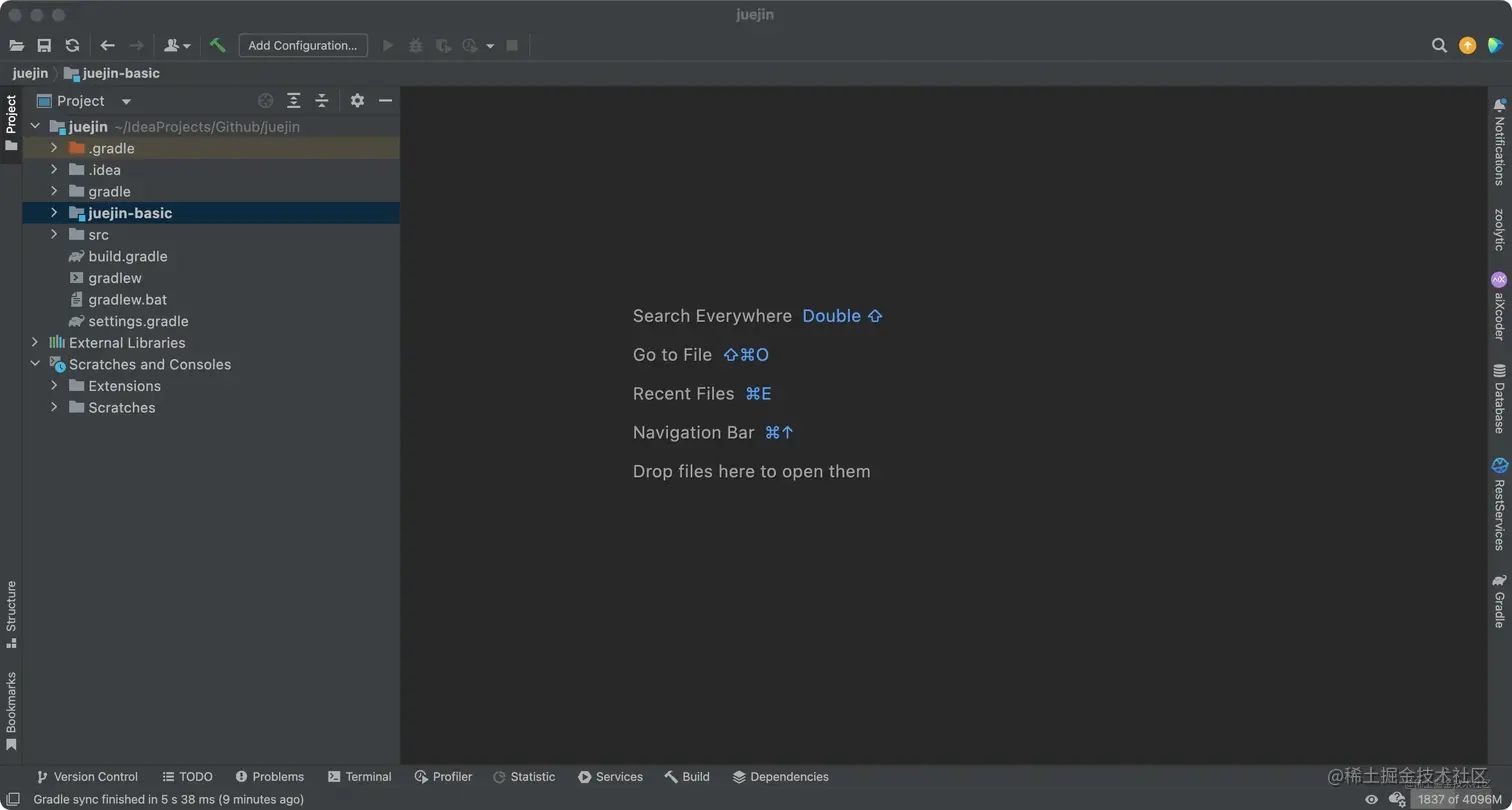This screenshot has height=810, width=1512.
Task: Collapse the juejin root project node
Action: pos(35,127)
